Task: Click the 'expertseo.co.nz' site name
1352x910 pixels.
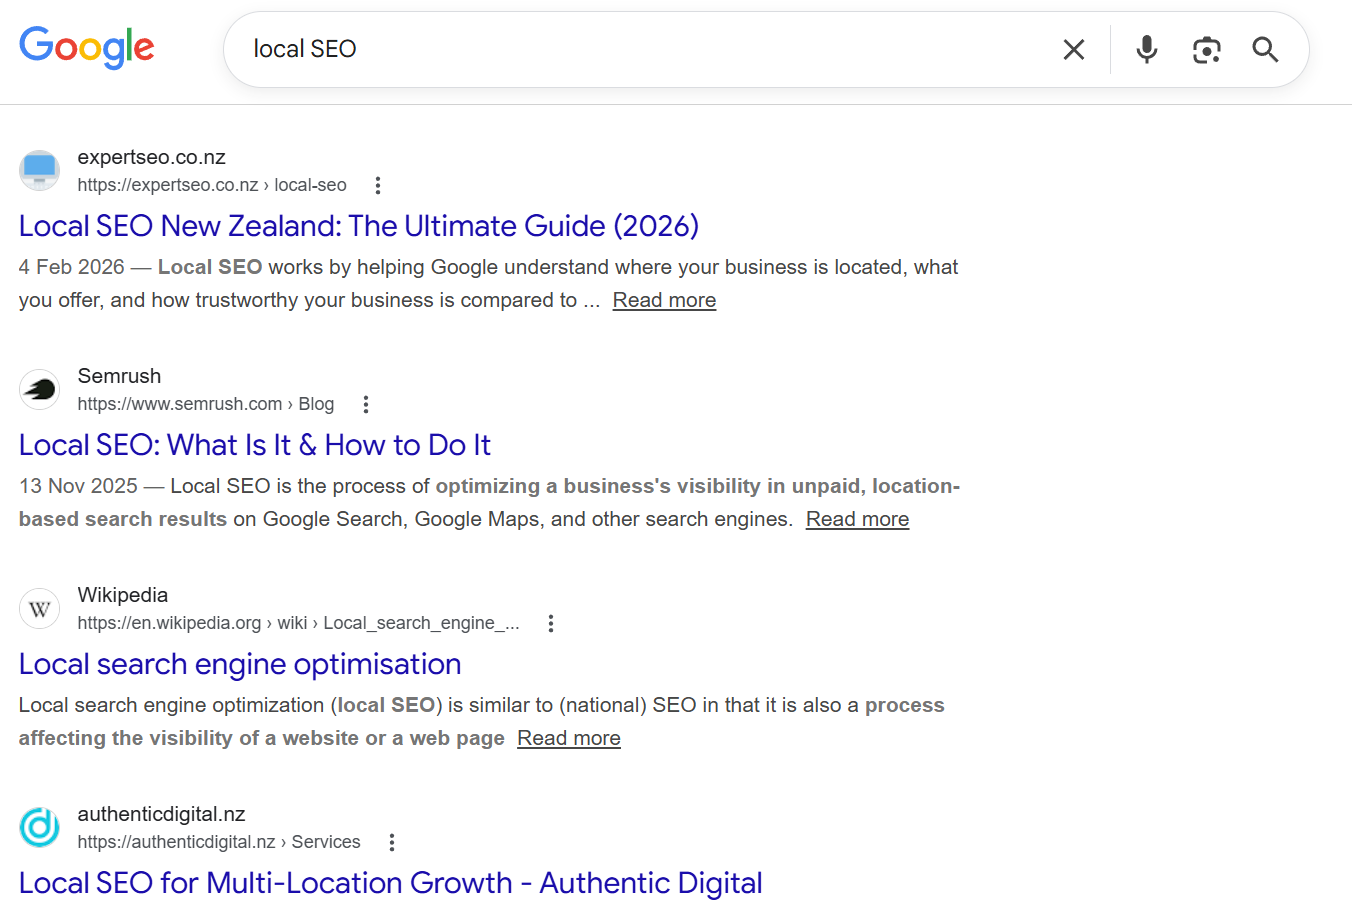Action: pos(152,157)
